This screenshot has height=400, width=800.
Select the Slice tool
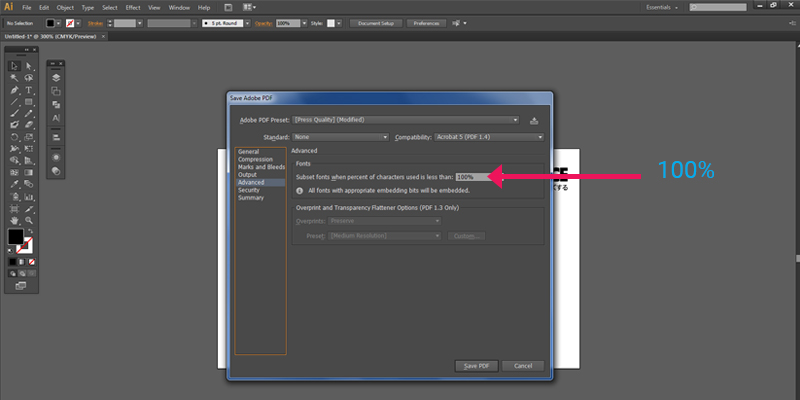29,209
